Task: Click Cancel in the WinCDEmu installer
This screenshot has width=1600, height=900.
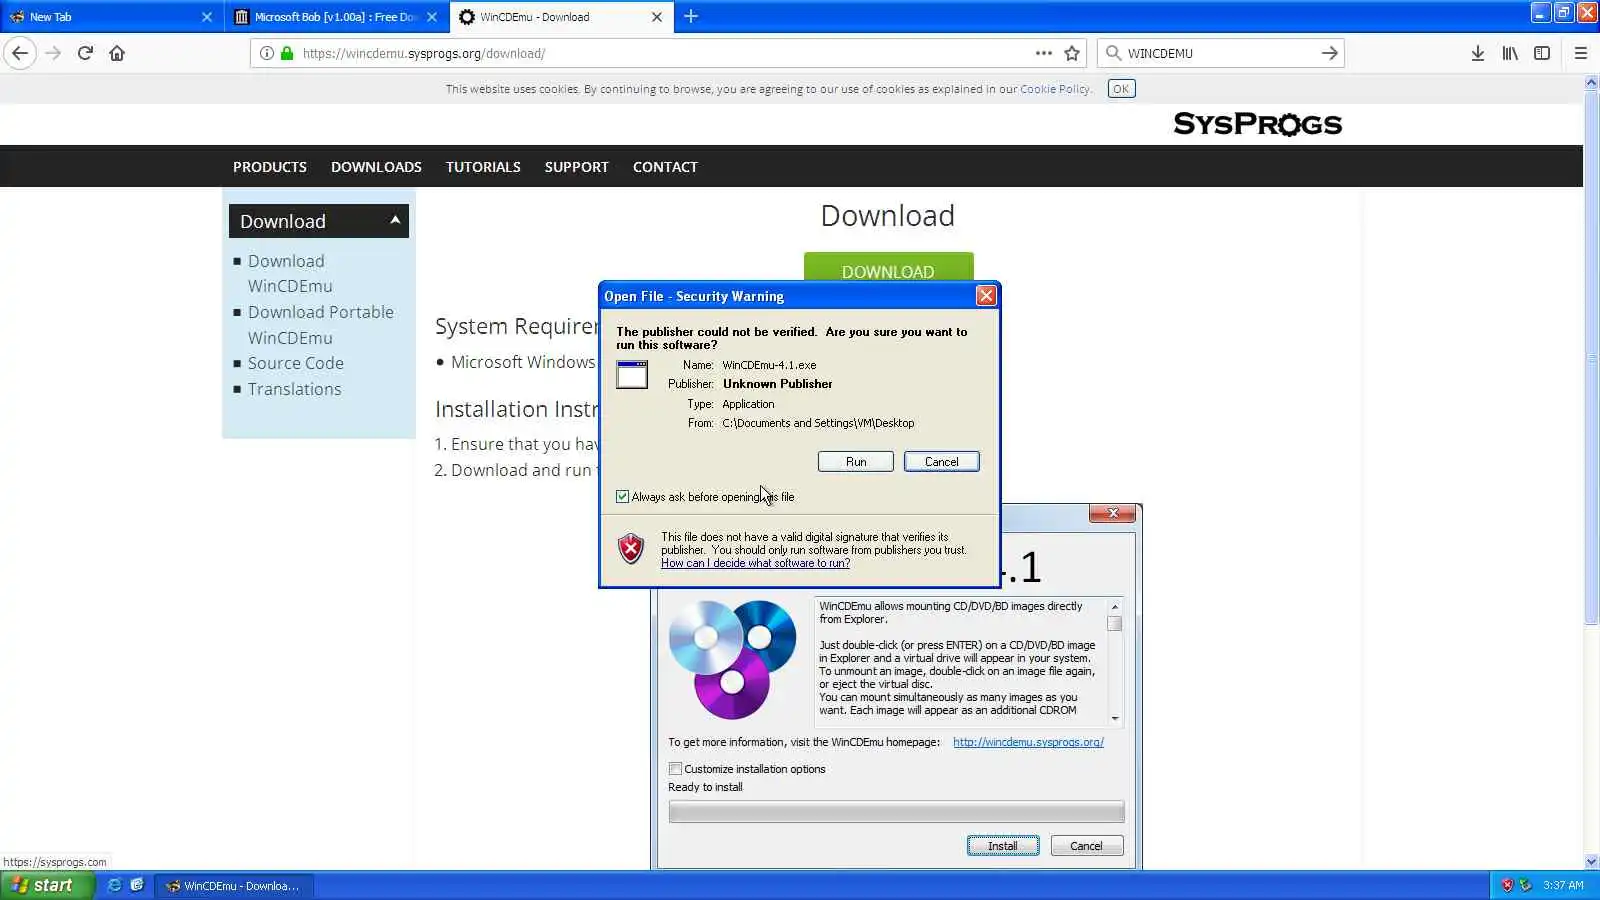Action: click(1086, 846)
